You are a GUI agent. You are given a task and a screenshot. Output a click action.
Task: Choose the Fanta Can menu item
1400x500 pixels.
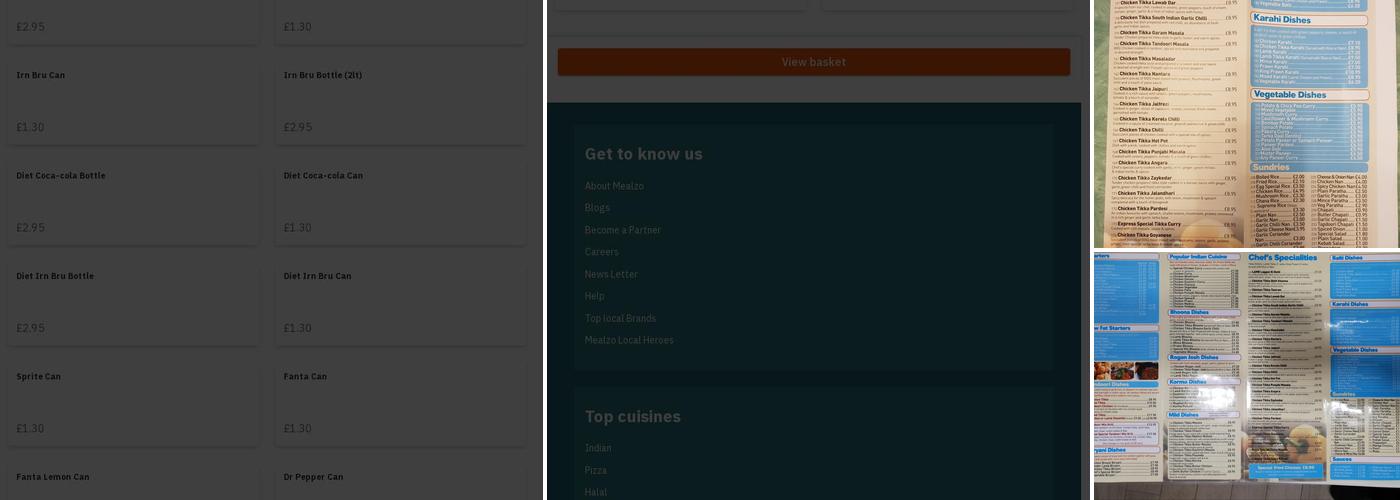pyautogui.click(x=400, y=400)
